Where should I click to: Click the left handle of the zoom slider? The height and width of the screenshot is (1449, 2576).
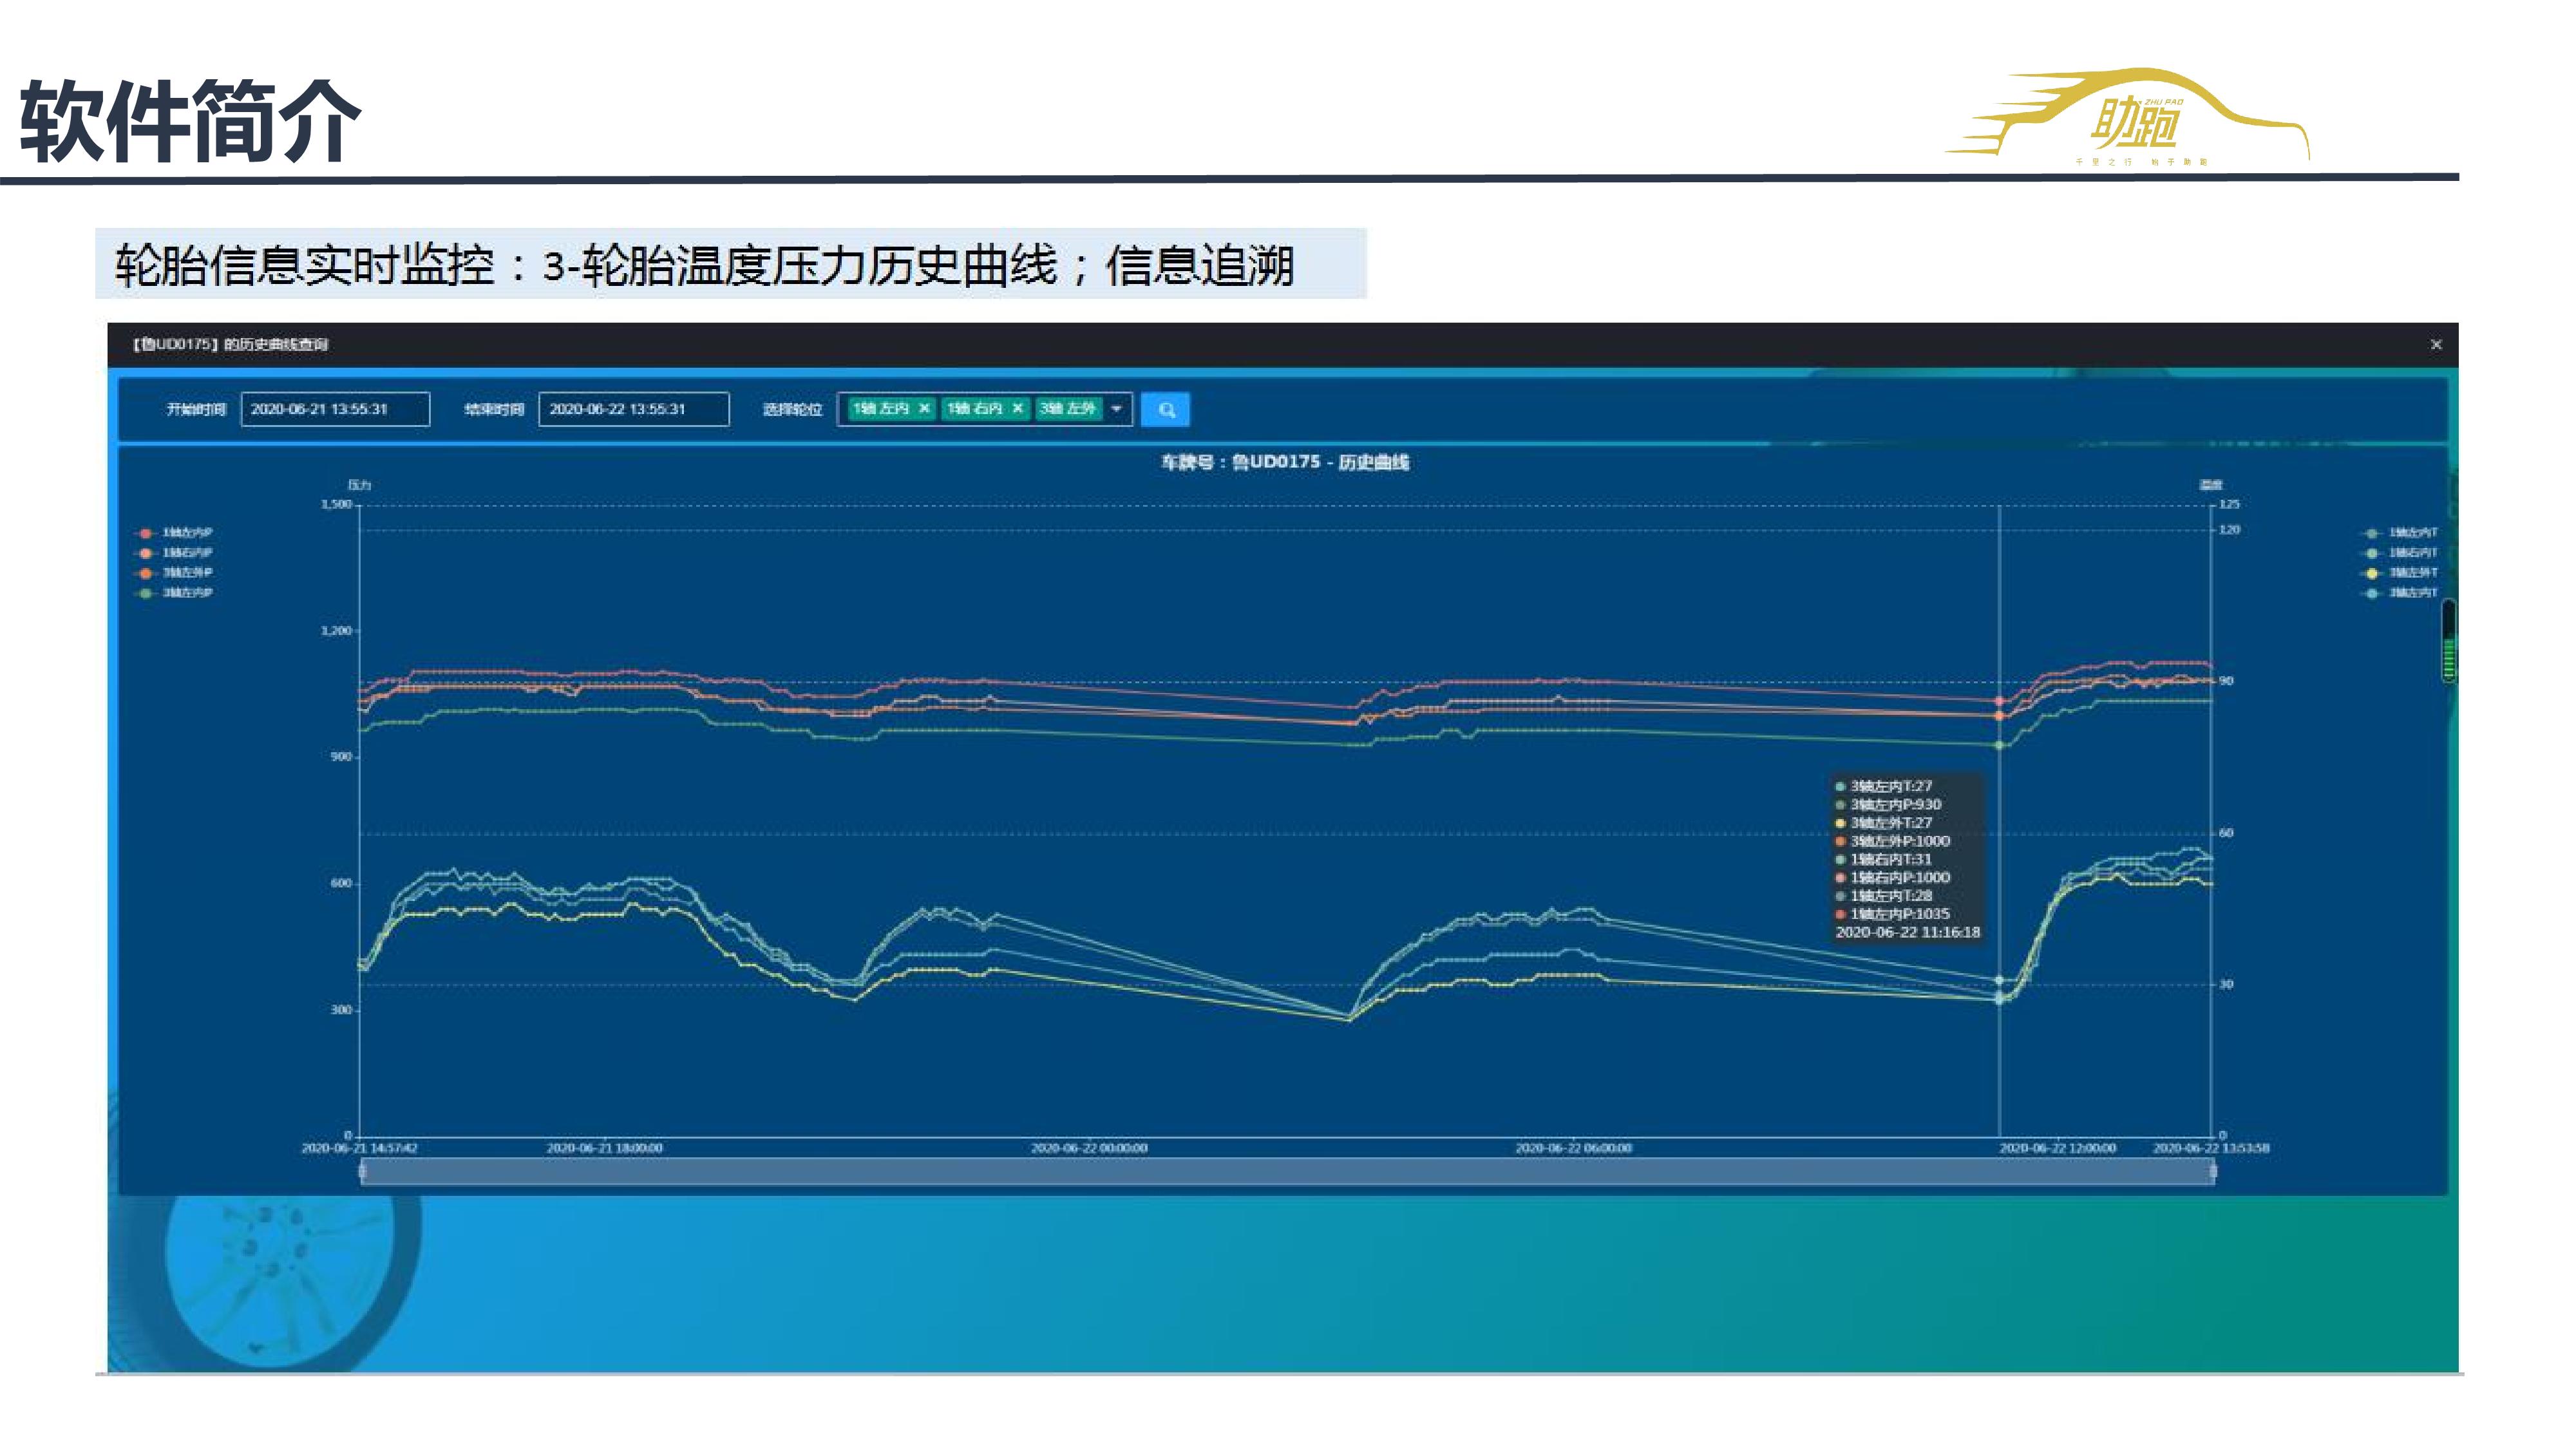pyautogui.click(x=363, y=1172)
